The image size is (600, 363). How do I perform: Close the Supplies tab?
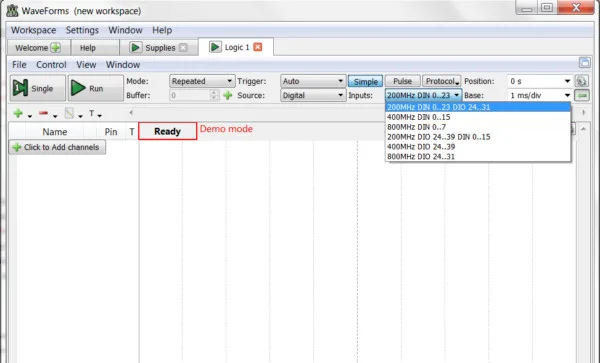(x=183, y=47)
